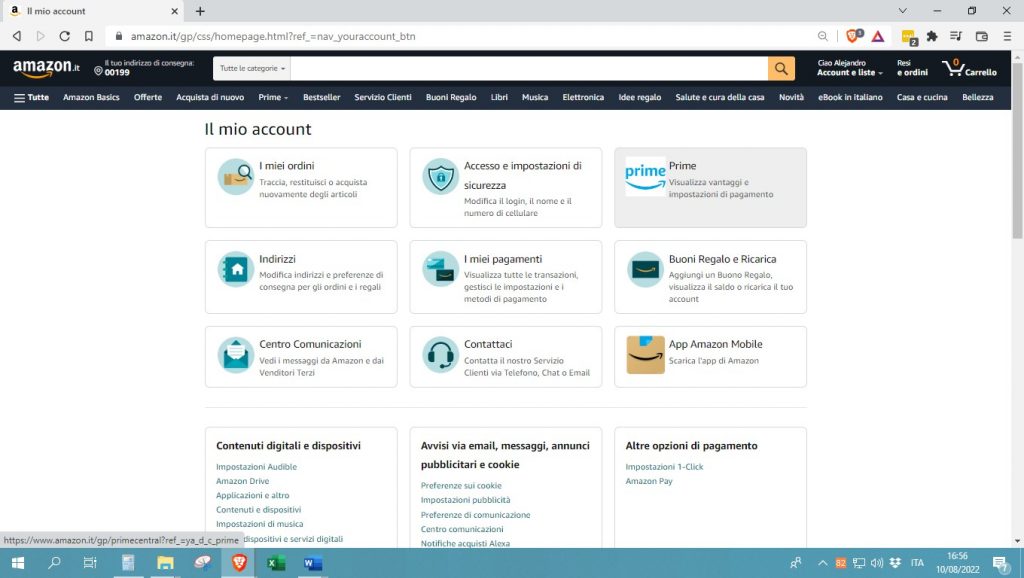The width and height of the screenshot is (1024, 578).
Task: Open the I miei ordini card
Action: point(300,187)
